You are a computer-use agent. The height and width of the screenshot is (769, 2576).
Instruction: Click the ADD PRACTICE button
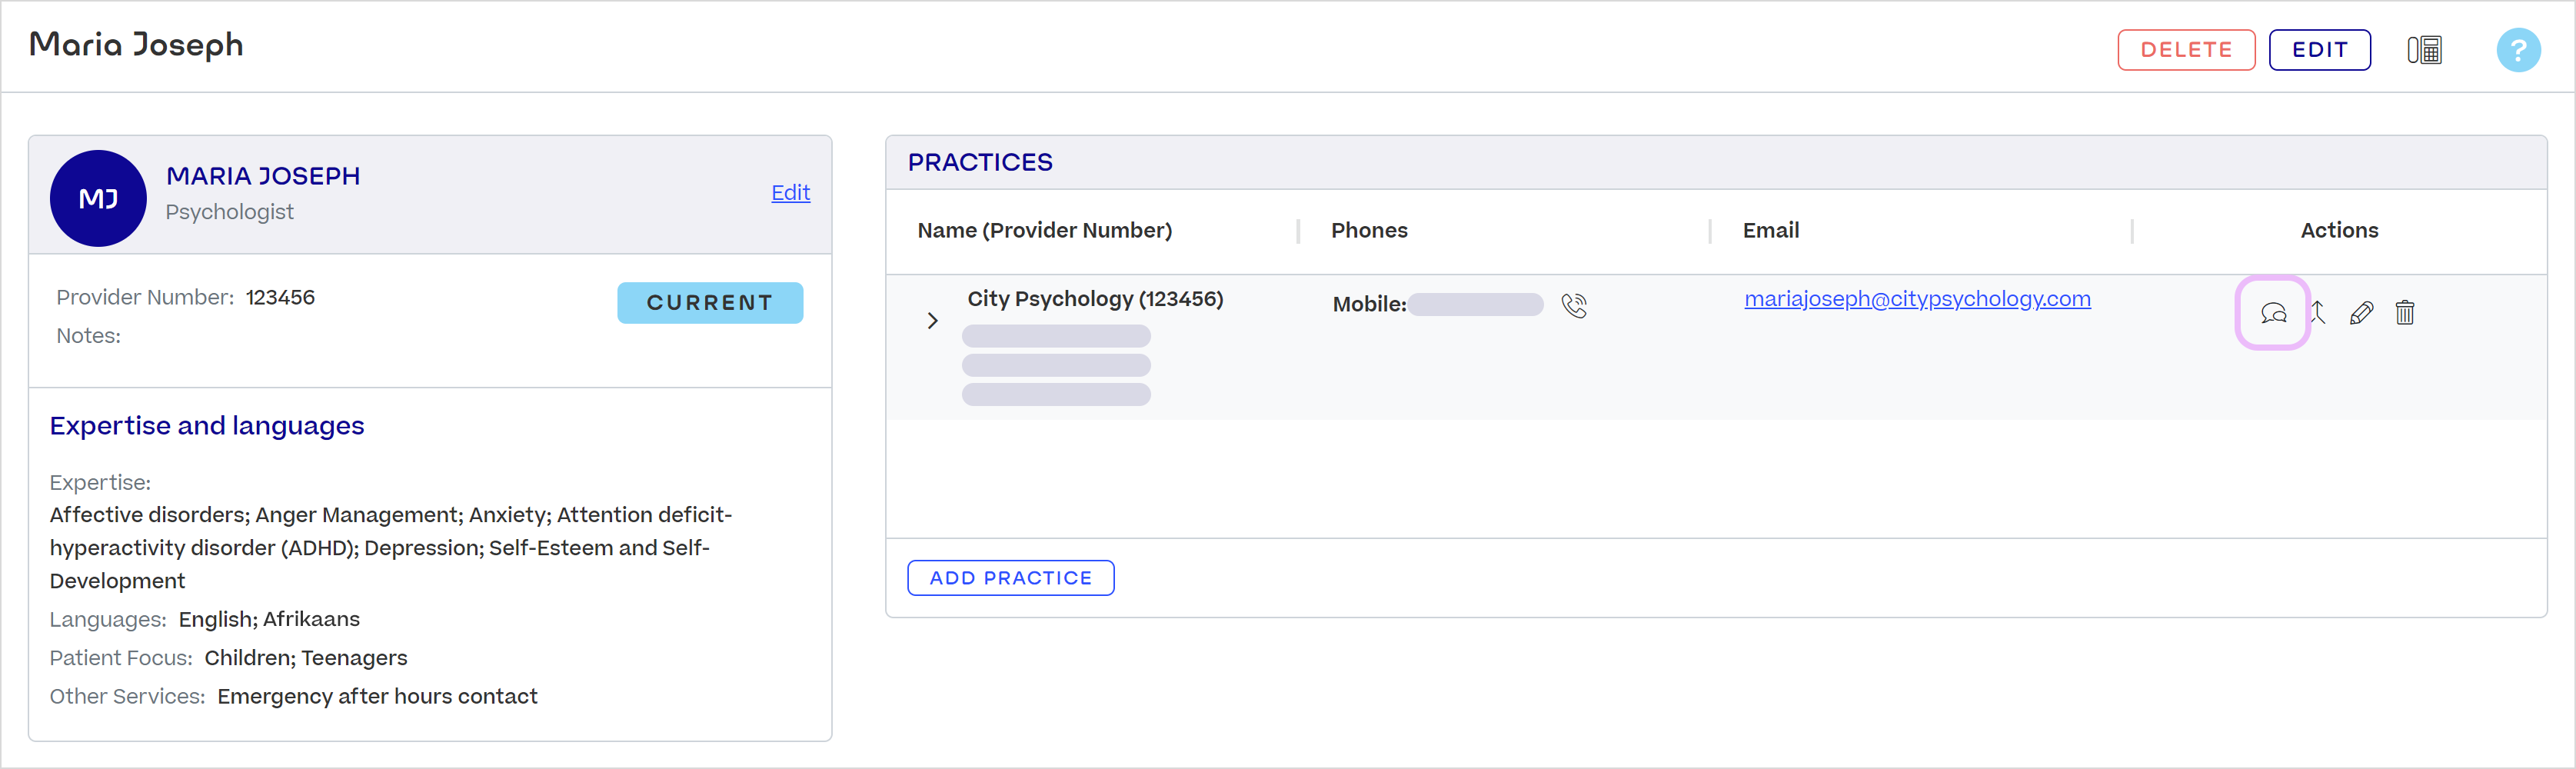click(x=1010, y=577)
